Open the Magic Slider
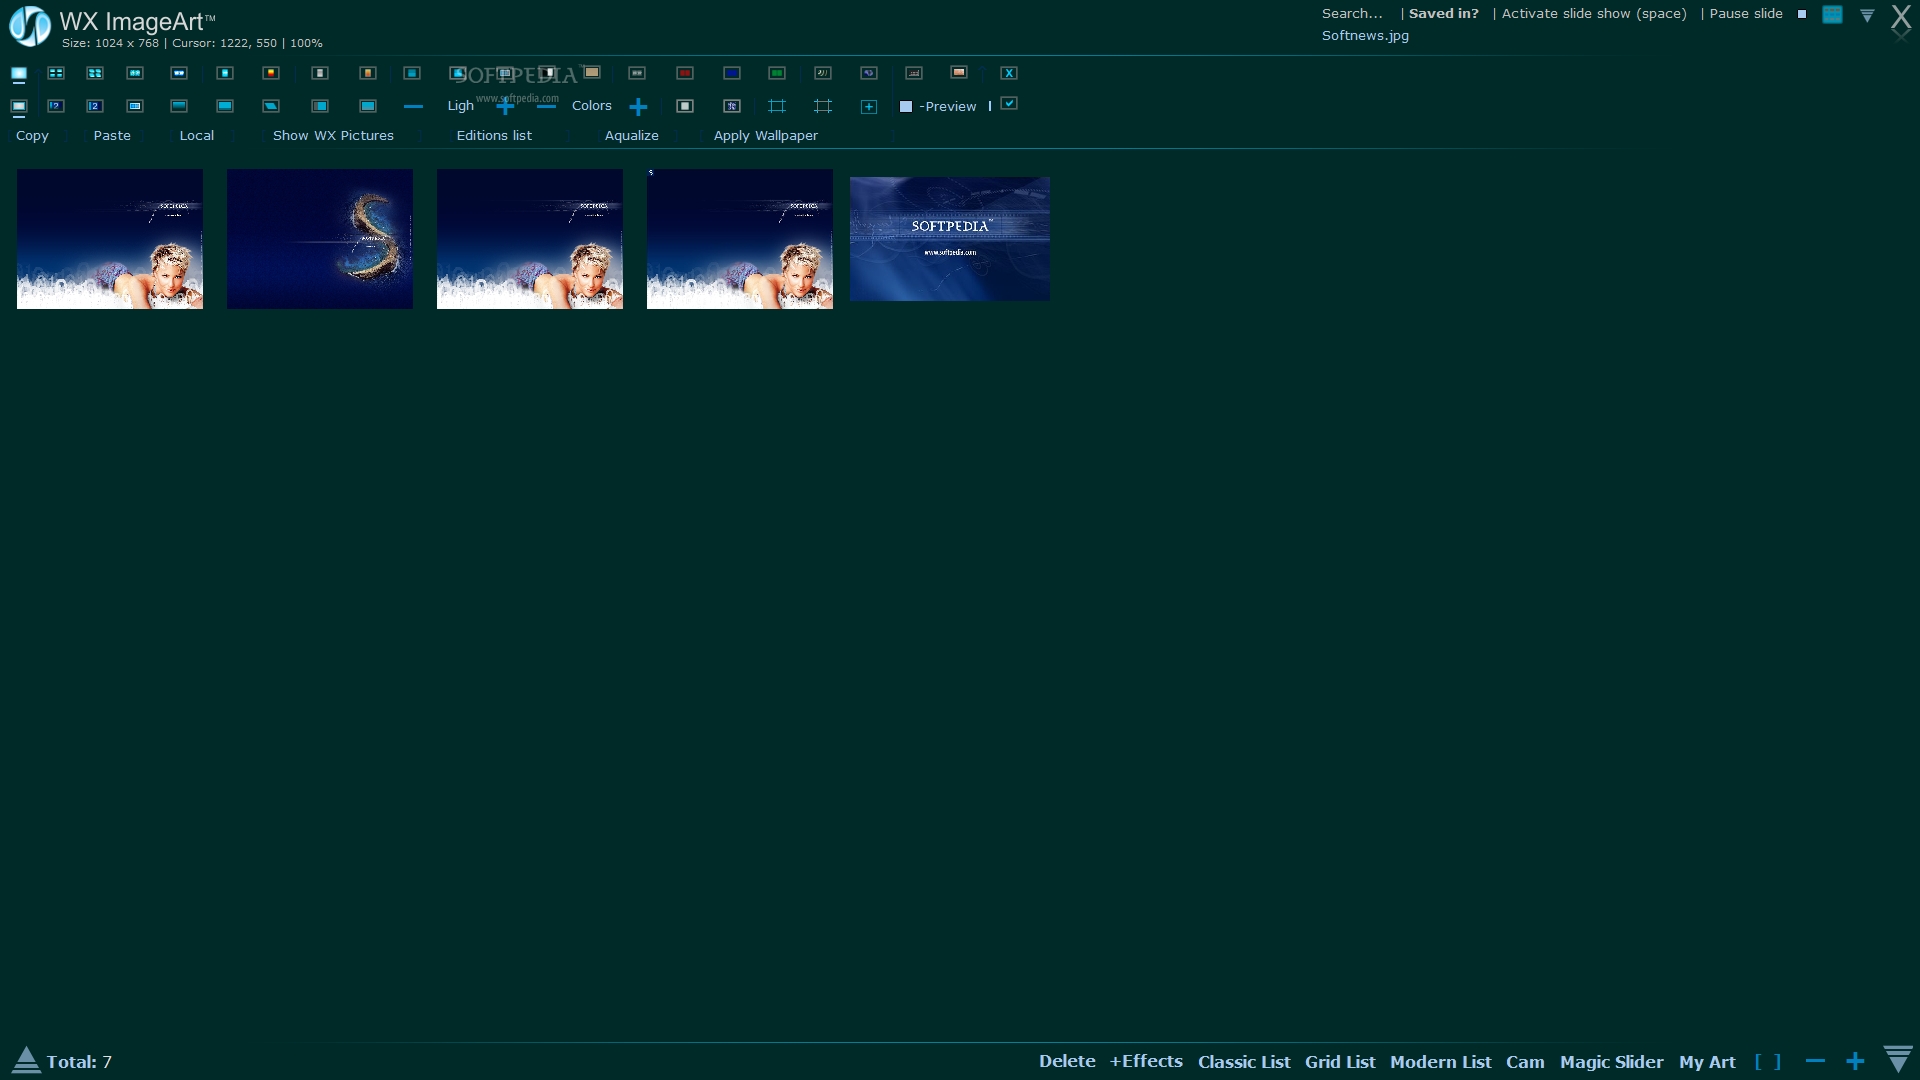Image resolution: width=1920 pixels, height=1080 pixels. (x=1611, y=1062)
